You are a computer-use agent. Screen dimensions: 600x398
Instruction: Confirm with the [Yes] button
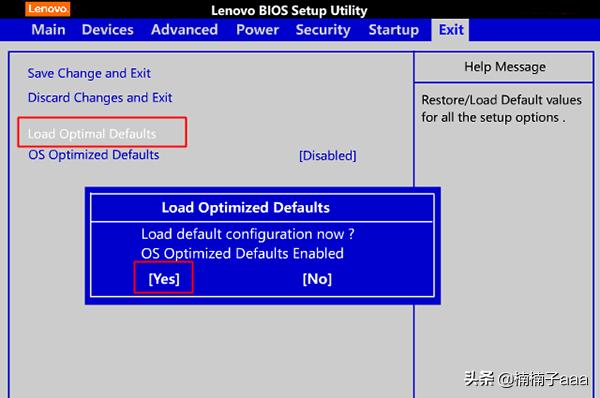pos(164,279)
